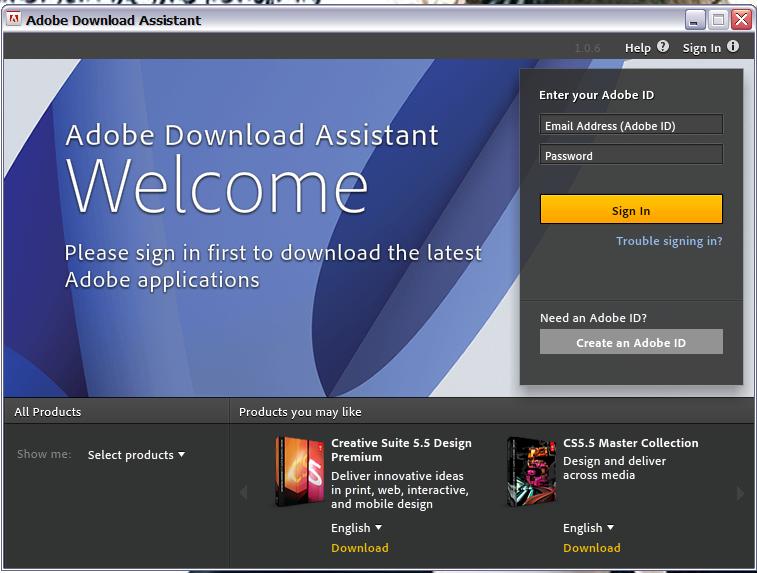Click the Adobe logo icon in title bar

coord(14,19)
